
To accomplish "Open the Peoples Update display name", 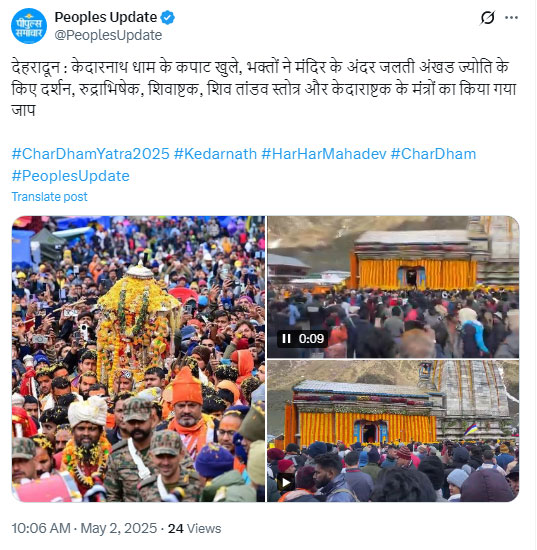I will 106,17.
